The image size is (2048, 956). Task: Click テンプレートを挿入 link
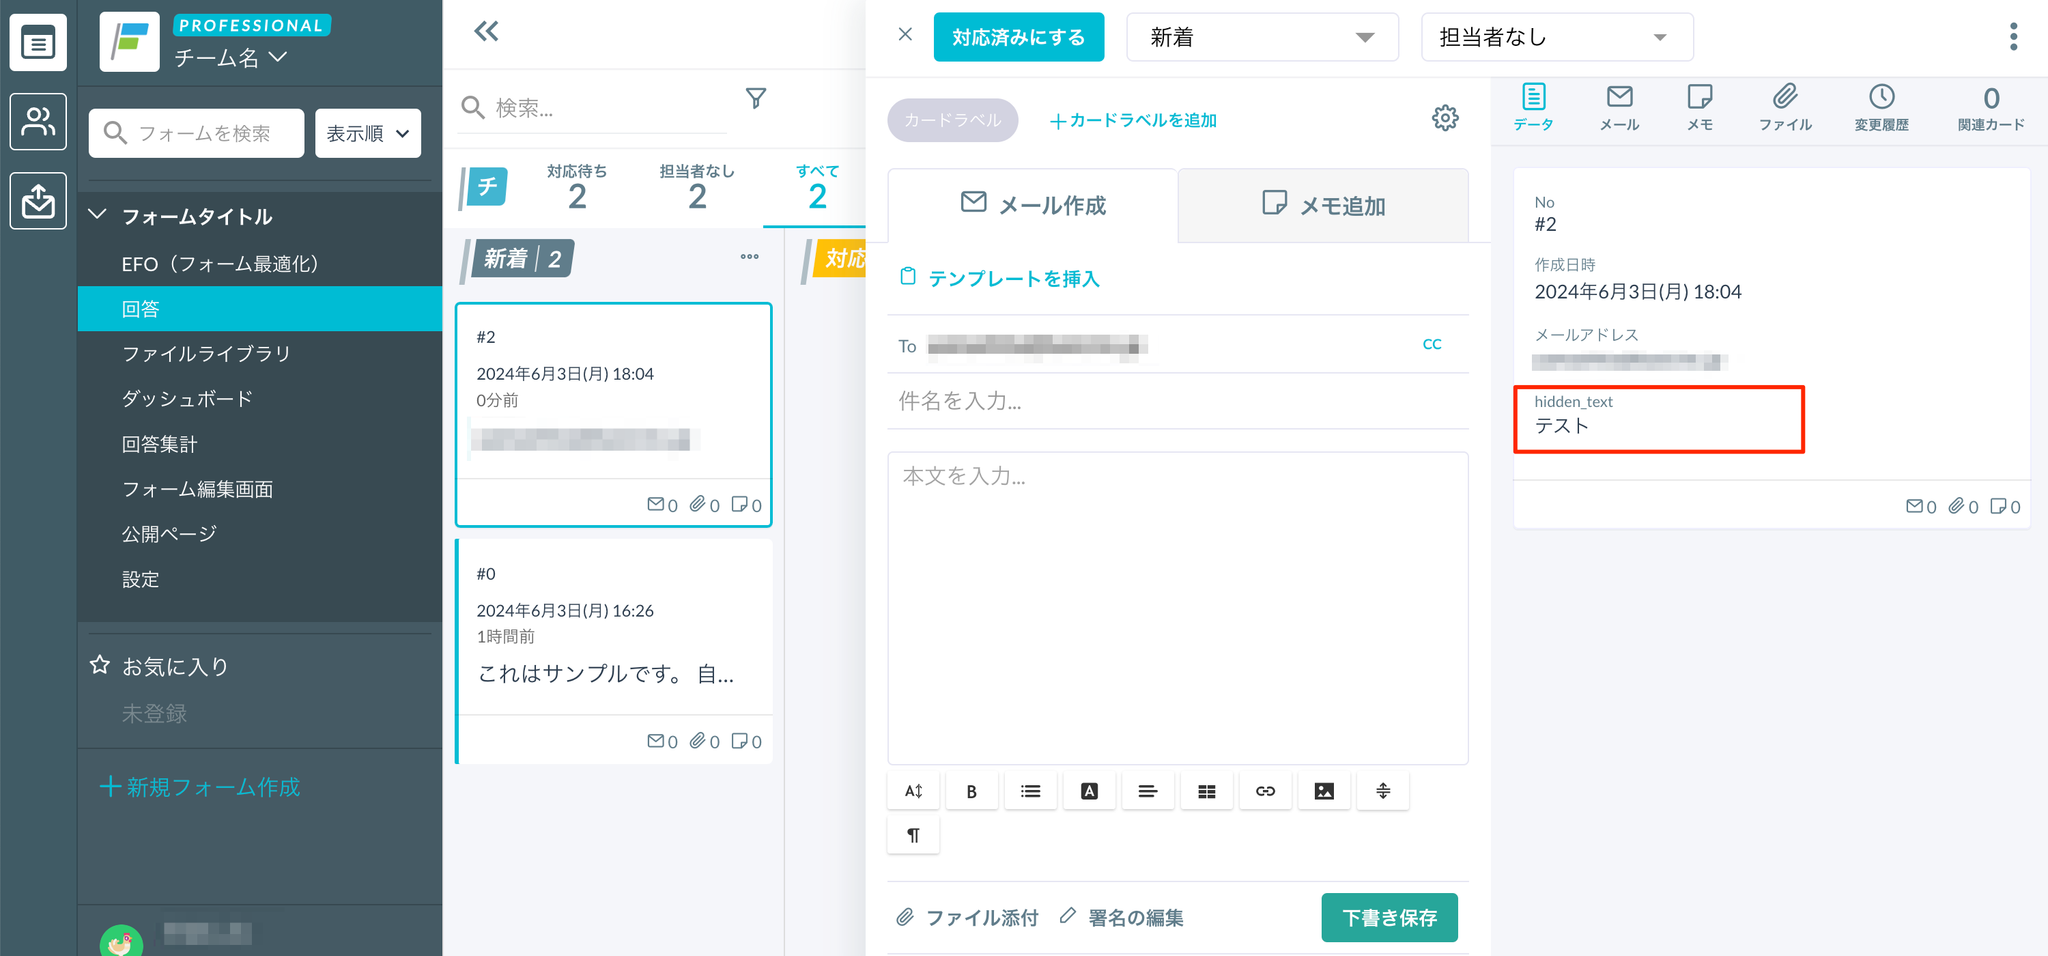pos(1000,278)
